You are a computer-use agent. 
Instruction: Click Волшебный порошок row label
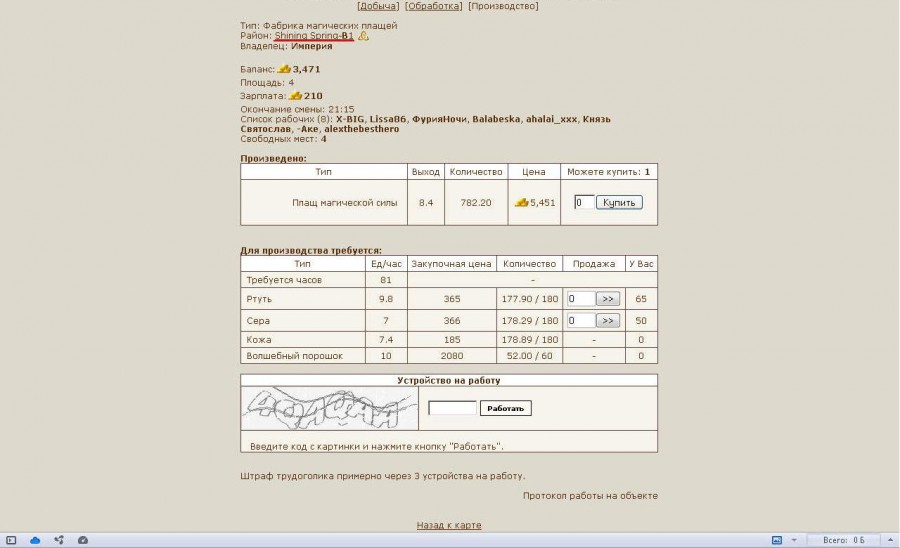294,355
